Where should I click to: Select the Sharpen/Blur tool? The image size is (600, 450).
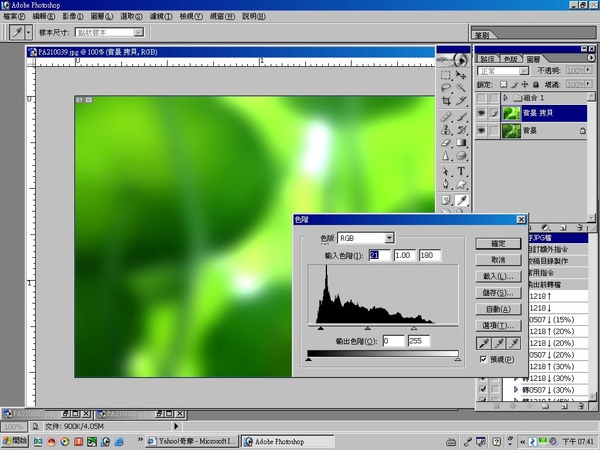(x=446, y=156)
